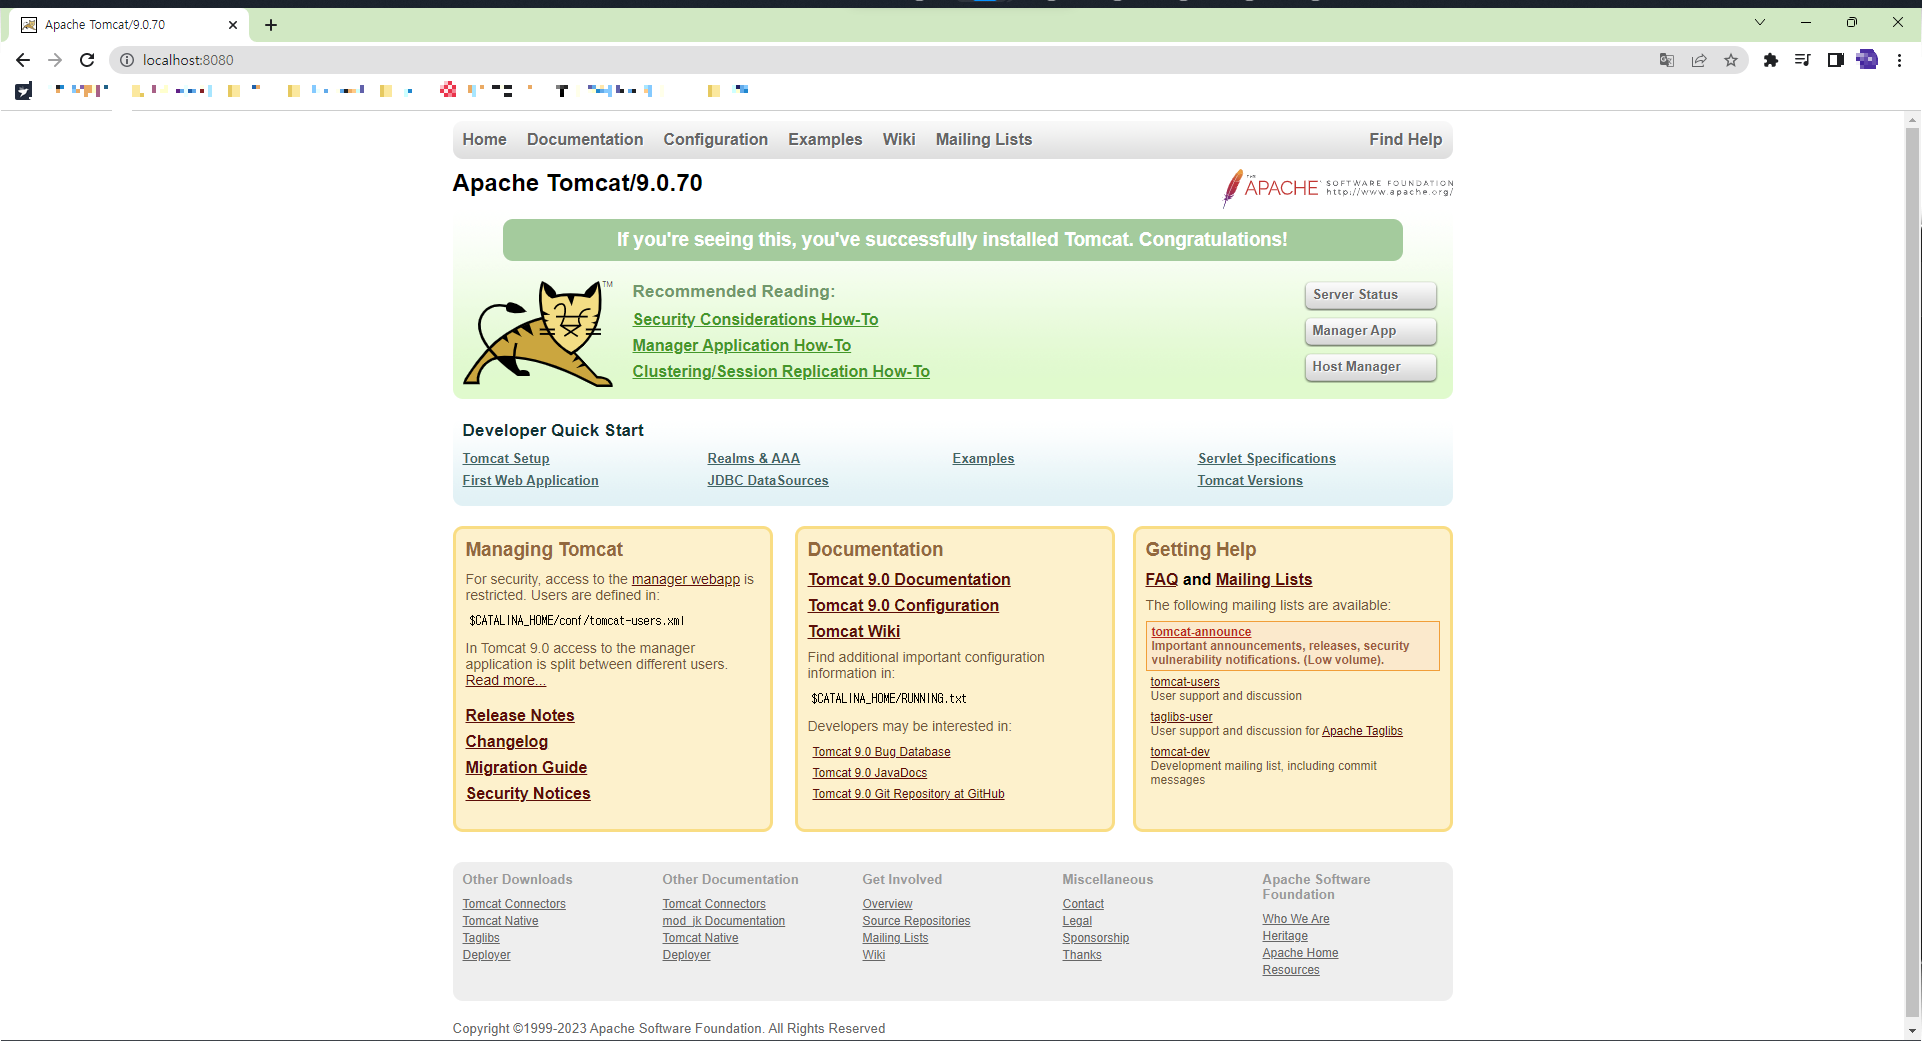Reload the localhost:8080 page
The image size is (1922, 1041).
click(87, 60)
